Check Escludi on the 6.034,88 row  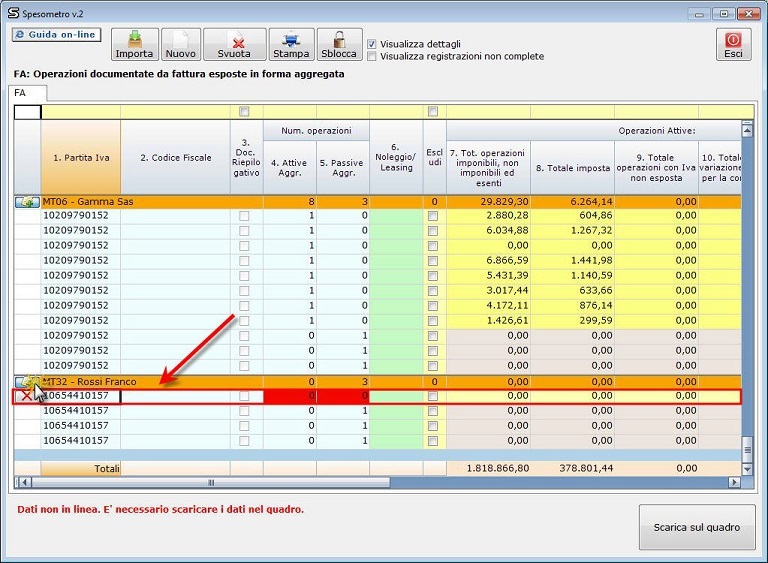point(433,231)
